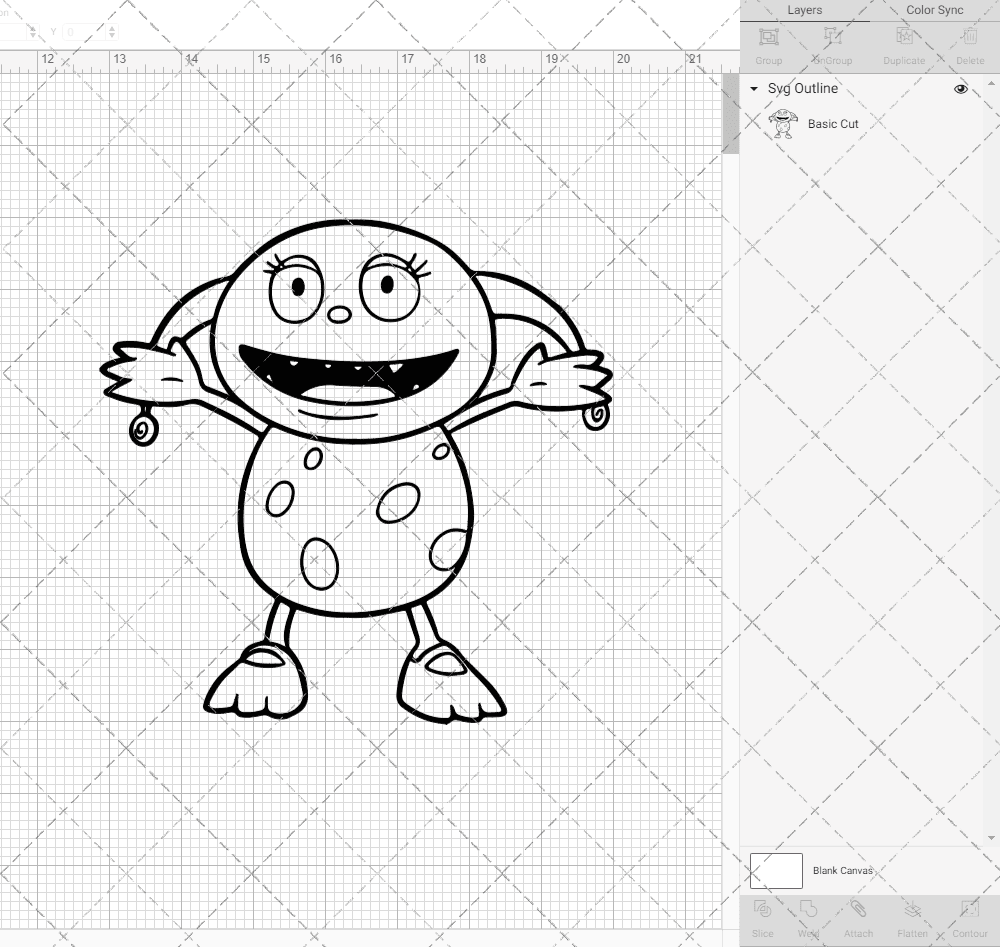Switch to the Color Sync tab

pyautogui.click(x=934, y=9)
